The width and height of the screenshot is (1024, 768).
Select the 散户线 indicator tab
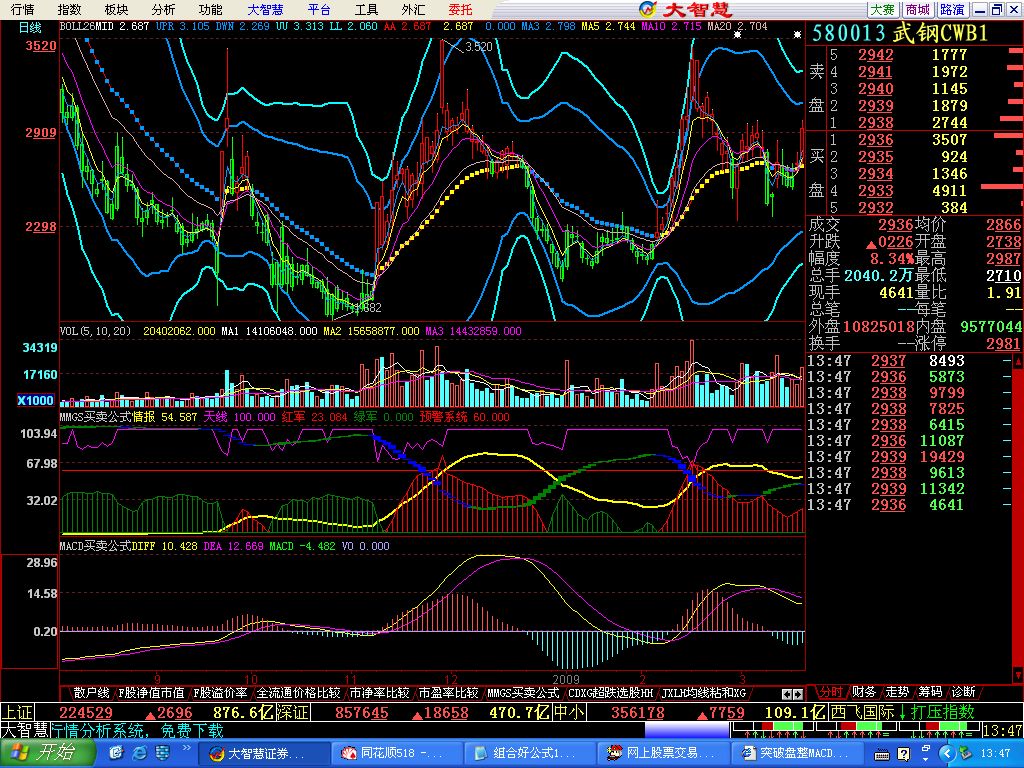[91, 693]
